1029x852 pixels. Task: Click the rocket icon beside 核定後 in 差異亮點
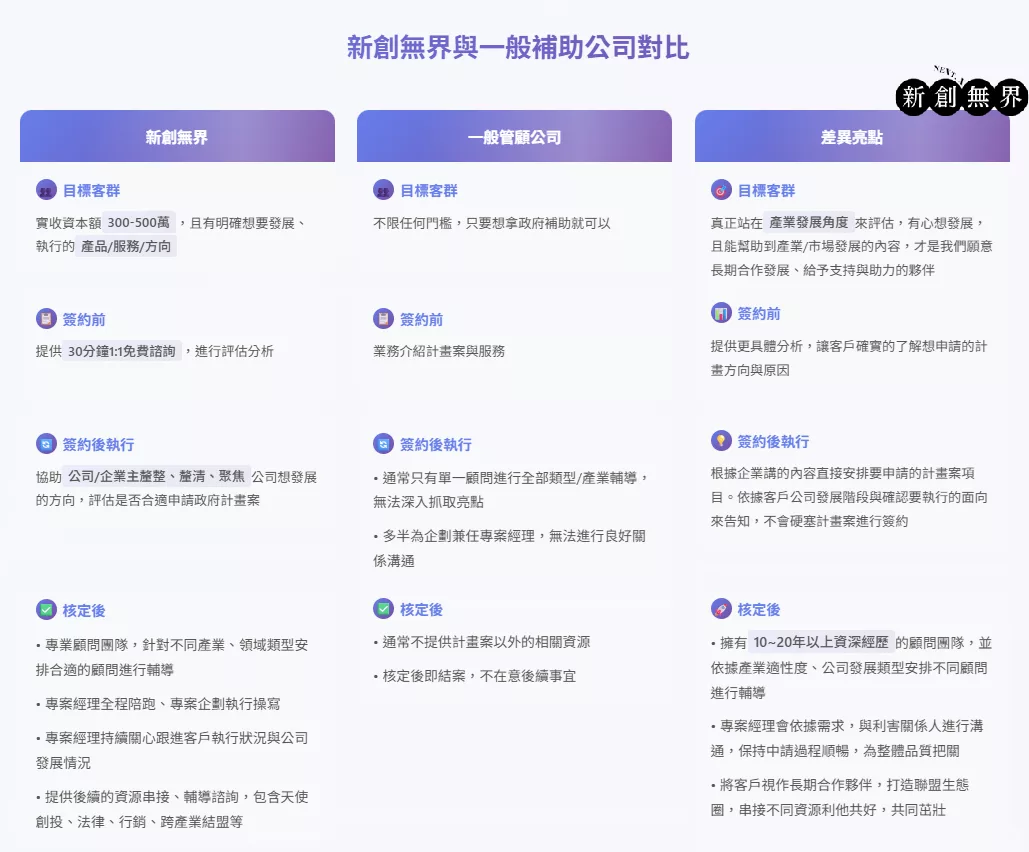[x=721, y=609]
